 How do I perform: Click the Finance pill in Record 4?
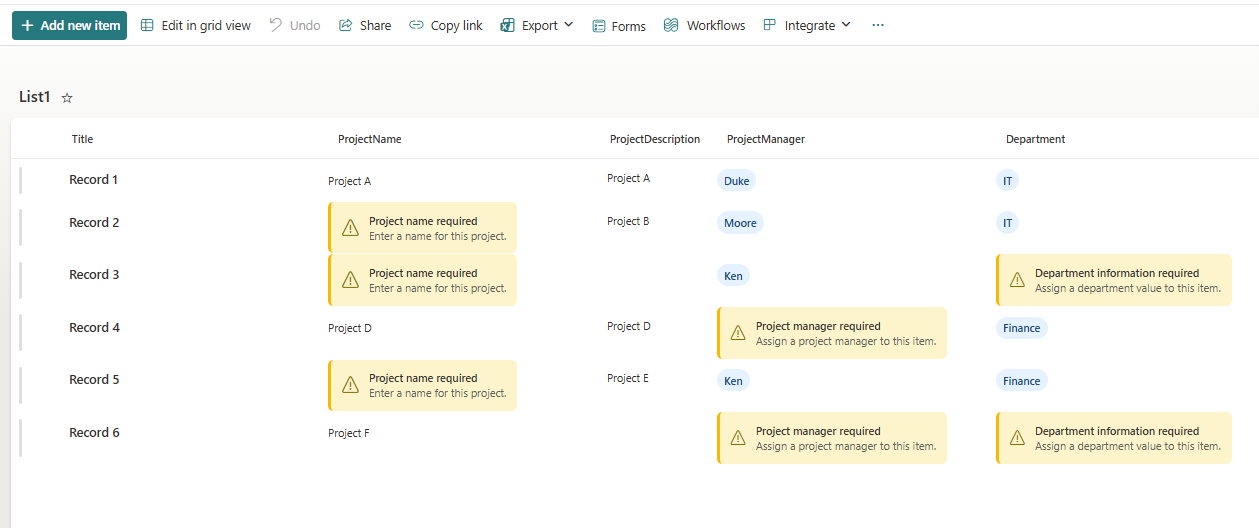point(1022,328)
